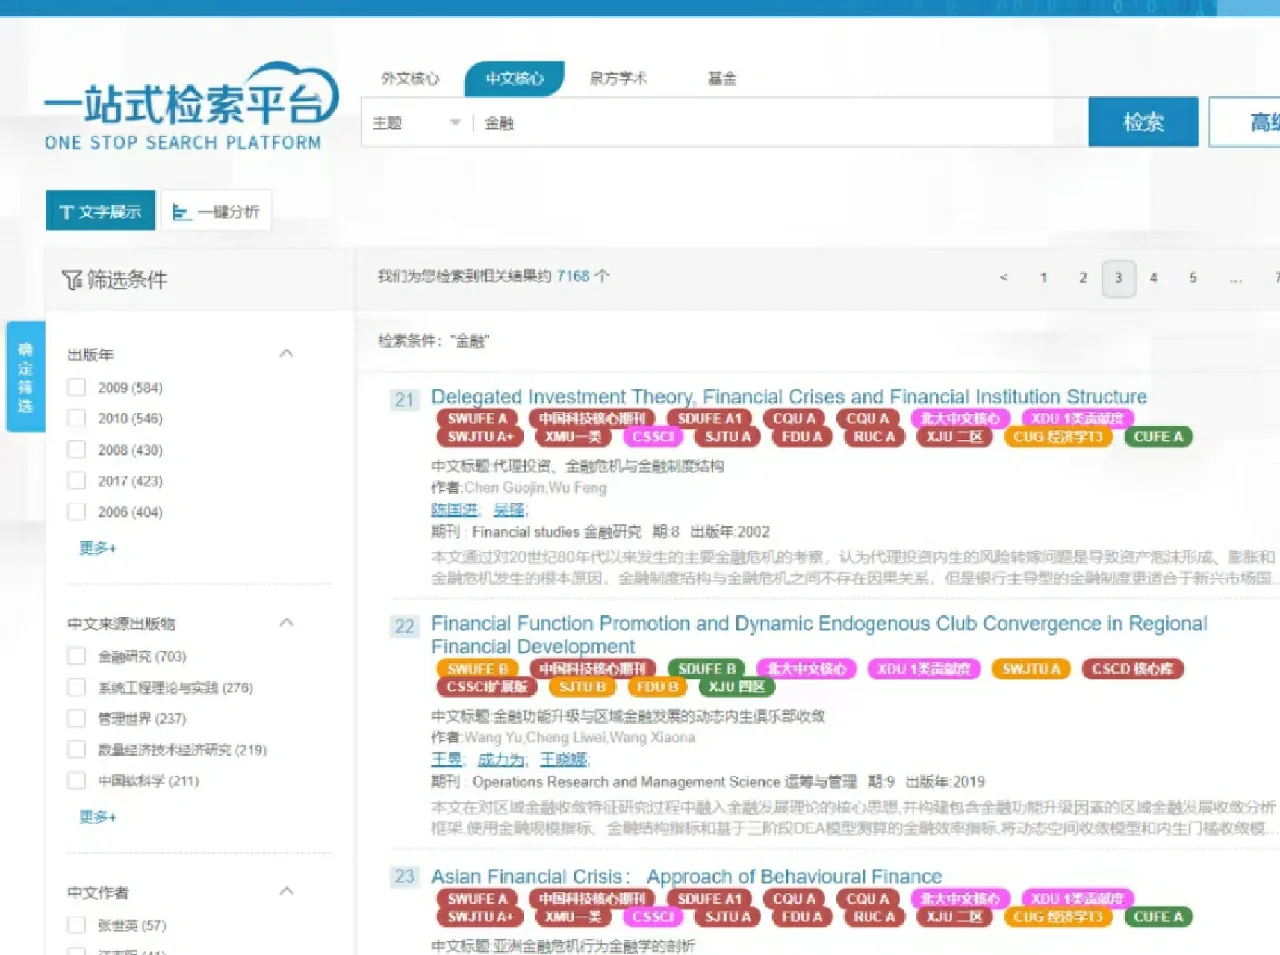
Task: Select the 北大中文核心 journal badge
Action: [960, 418]
